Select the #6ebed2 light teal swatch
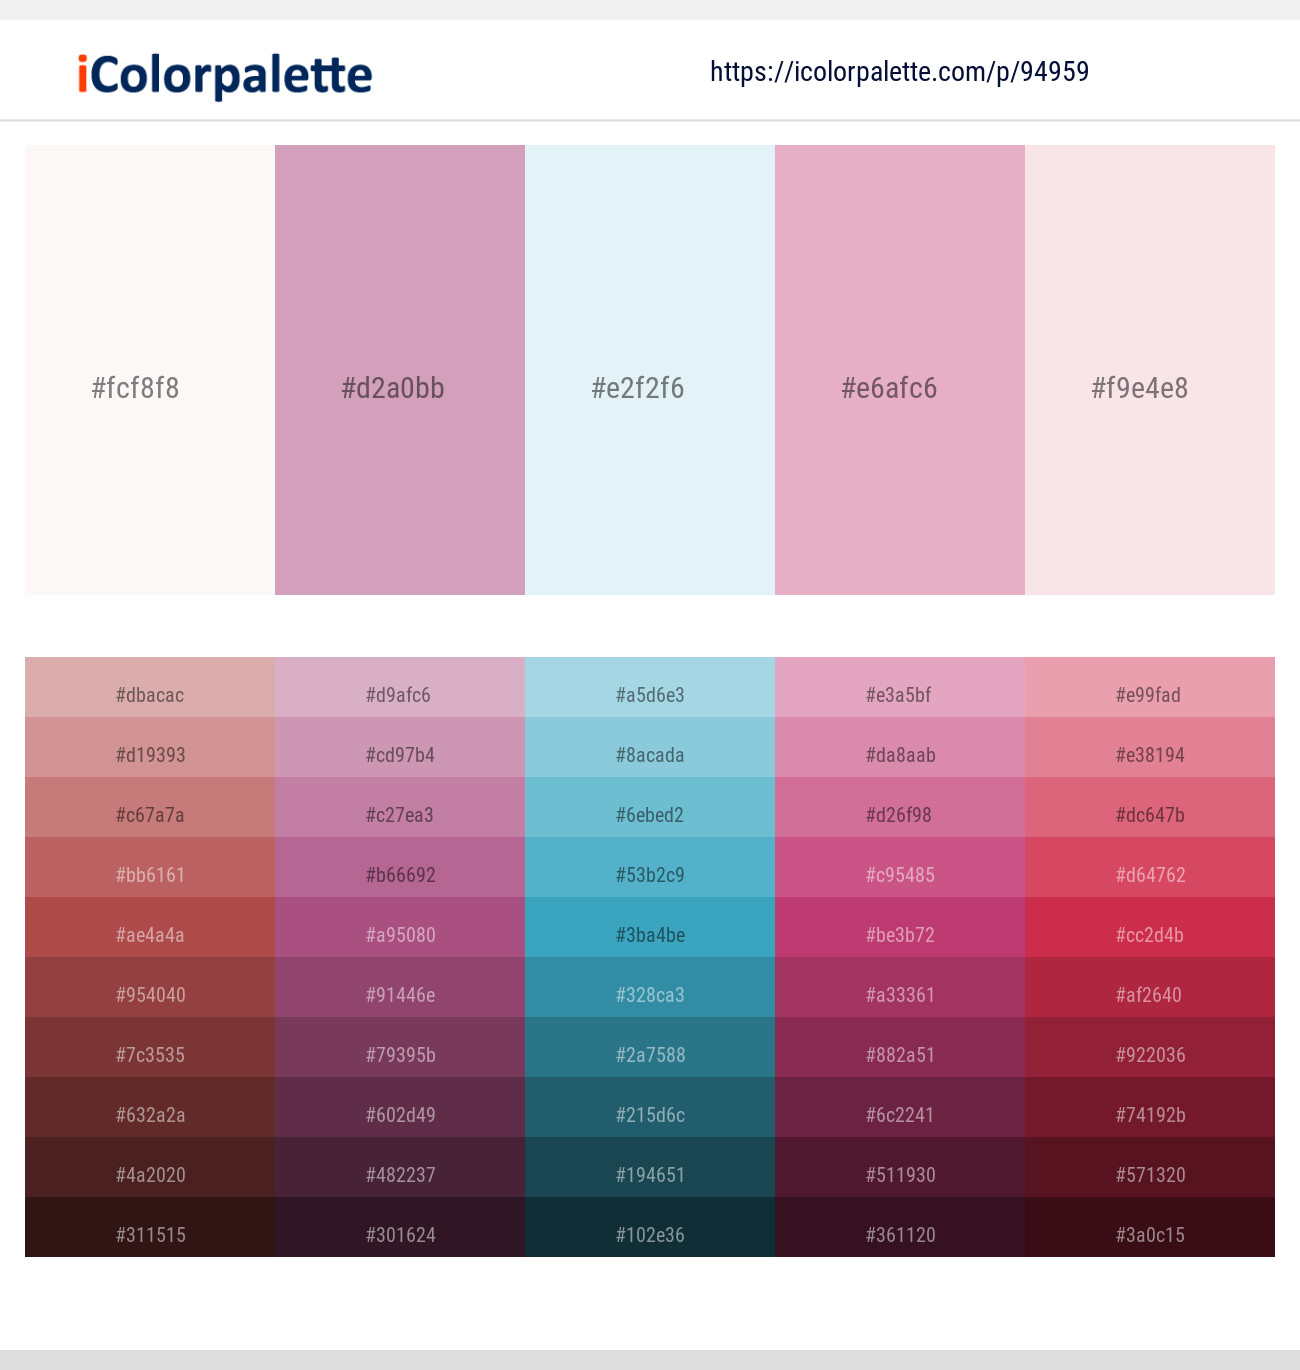The image size is (1300, 1370). coord(649,814)
